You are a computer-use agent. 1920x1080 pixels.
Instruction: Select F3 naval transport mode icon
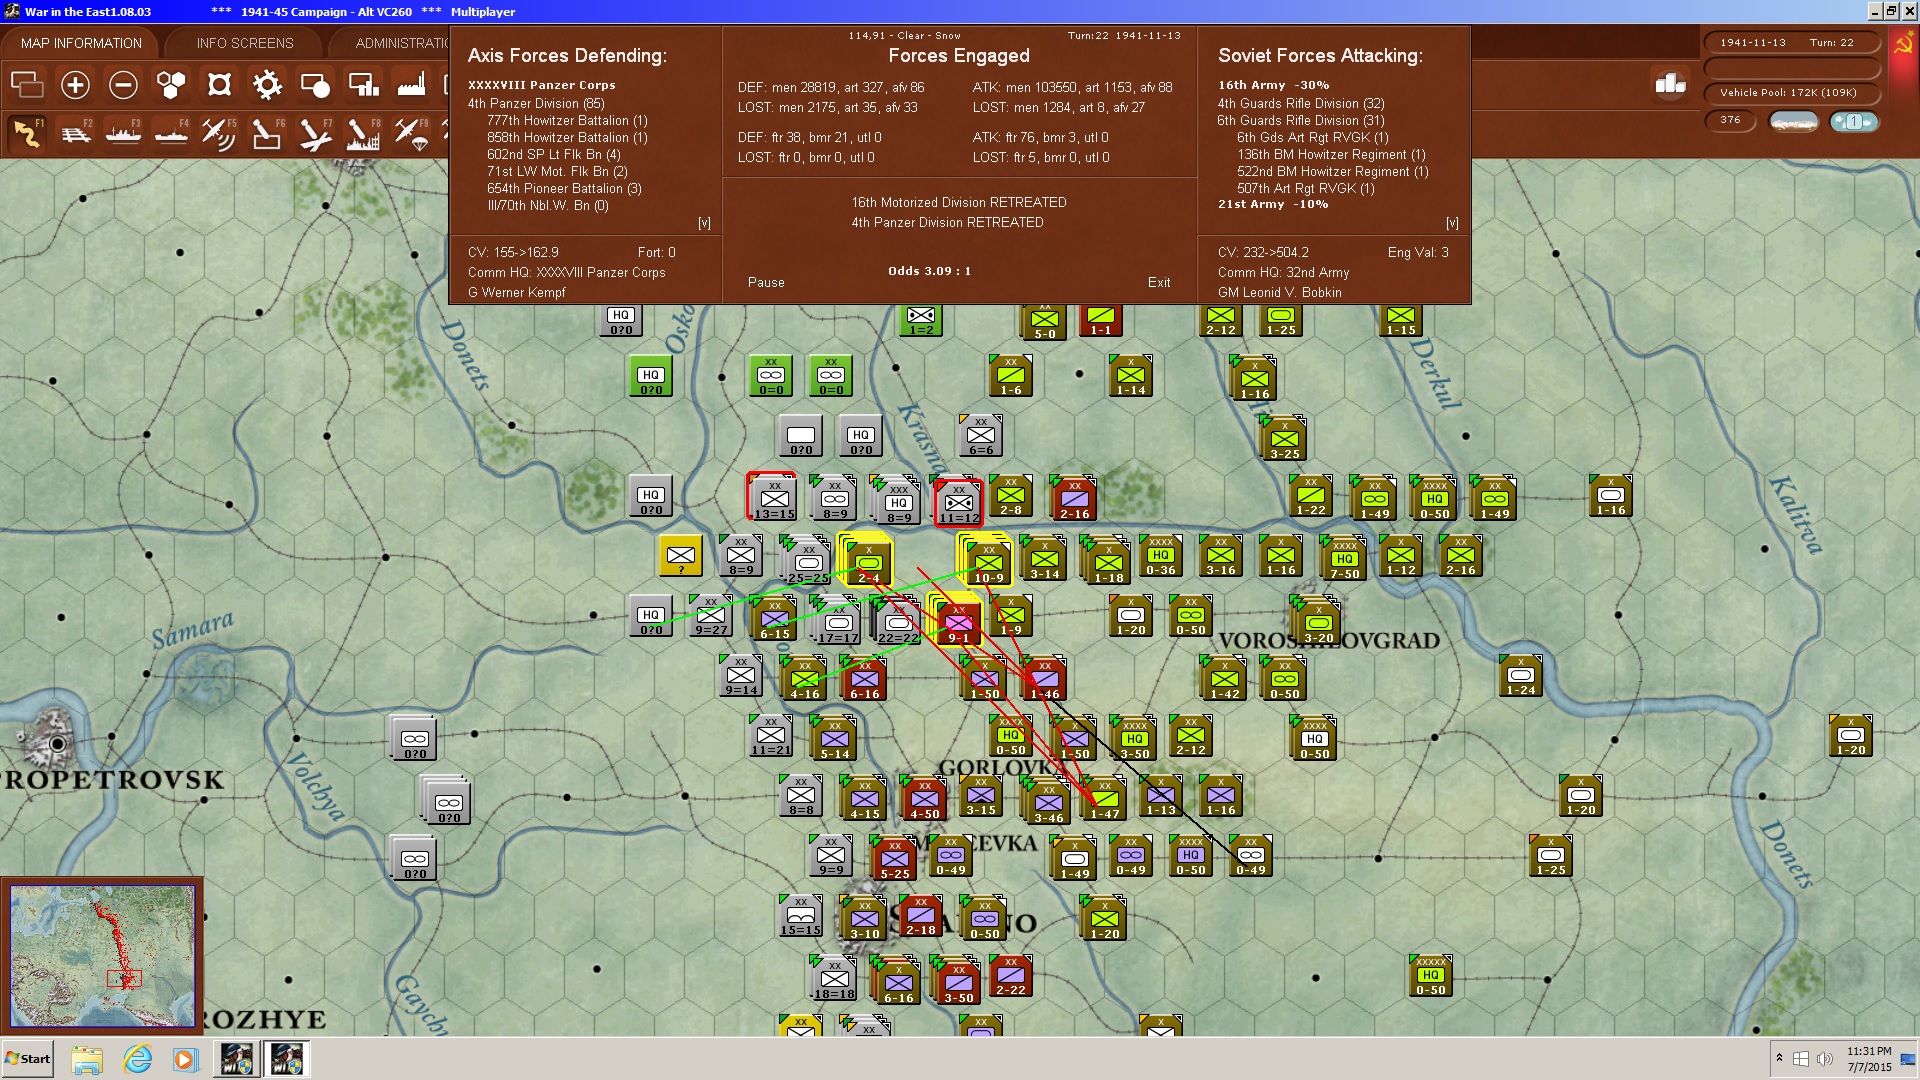click(123, 133)
